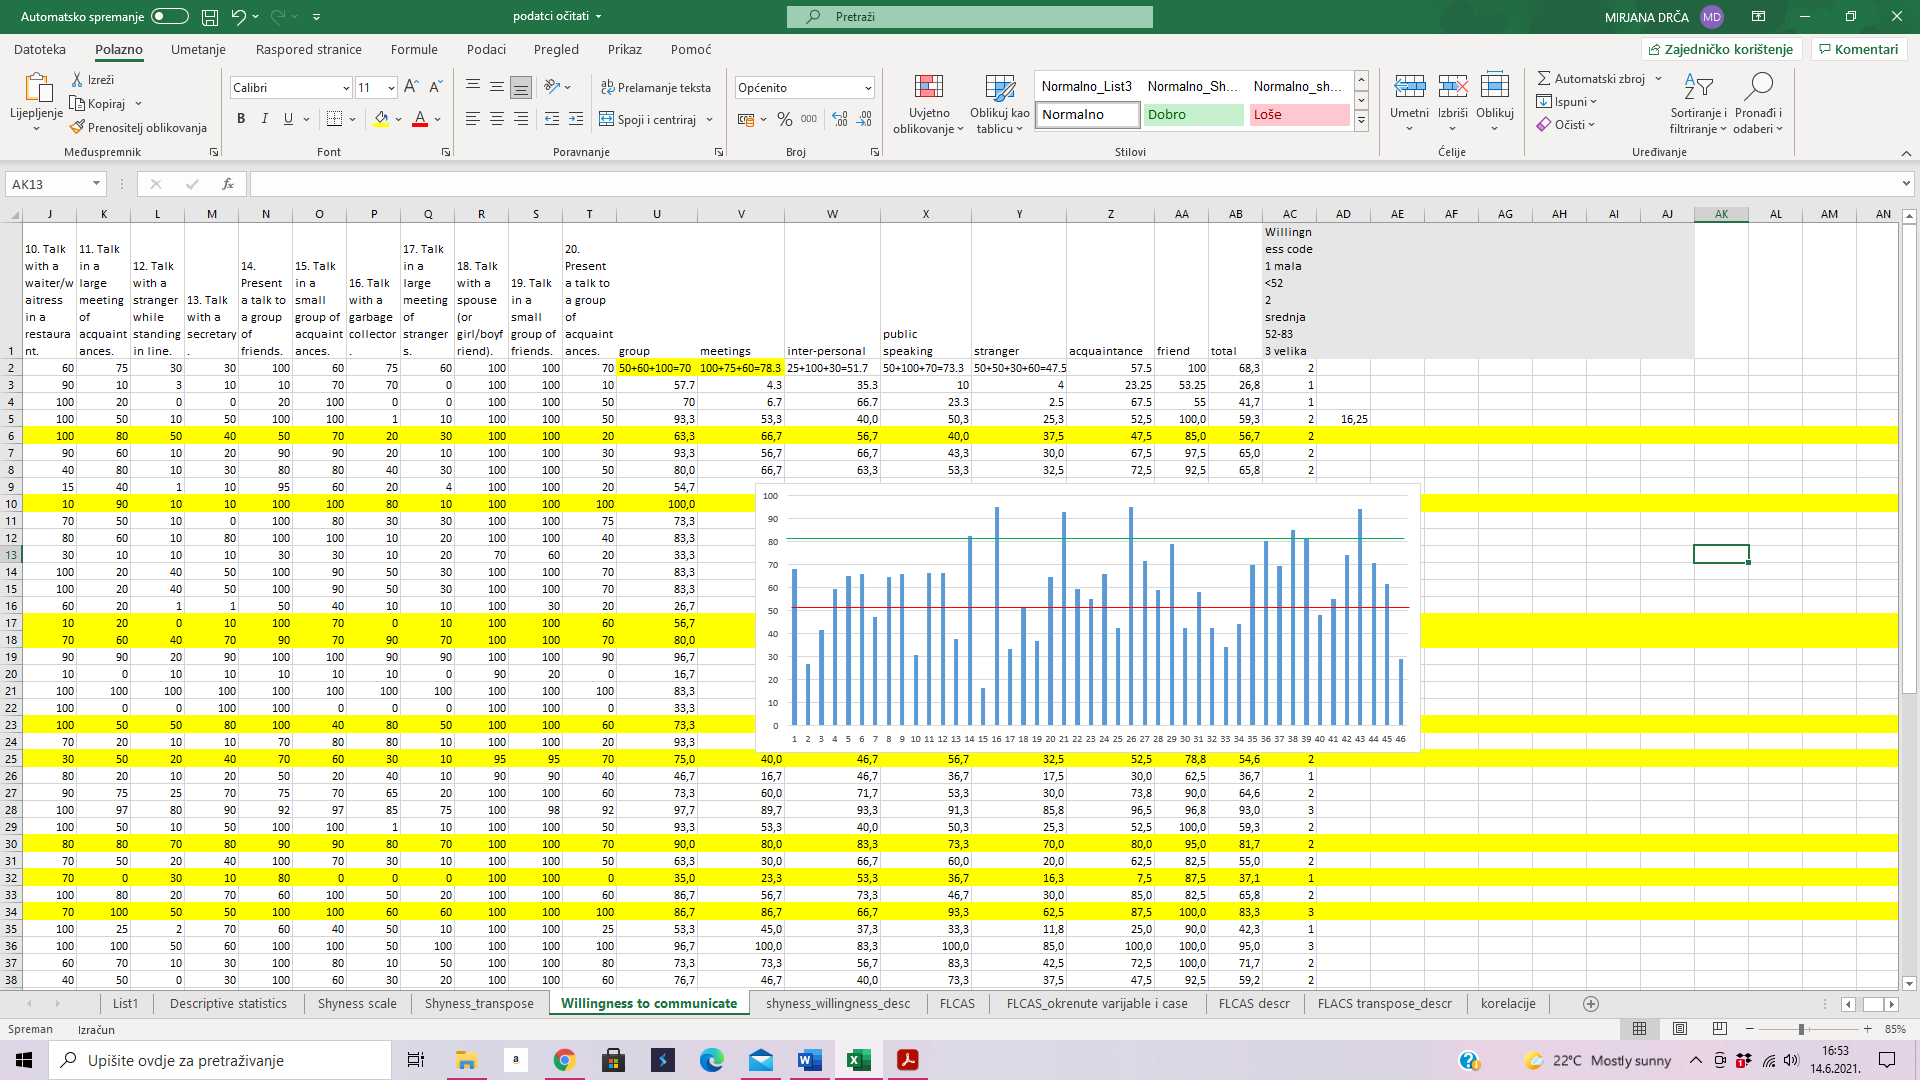Expand the Merge and center options arrow
1920x1080 pixels.
[710, 120]
